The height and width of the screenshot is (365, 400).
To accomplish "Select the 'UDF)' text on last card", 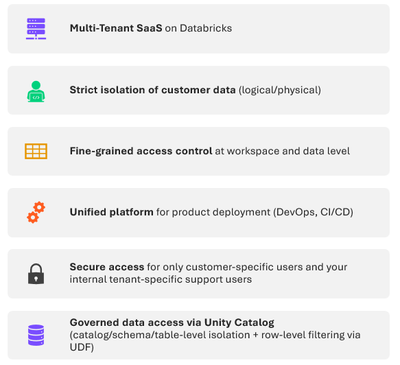I will click(x=82, y=347).
